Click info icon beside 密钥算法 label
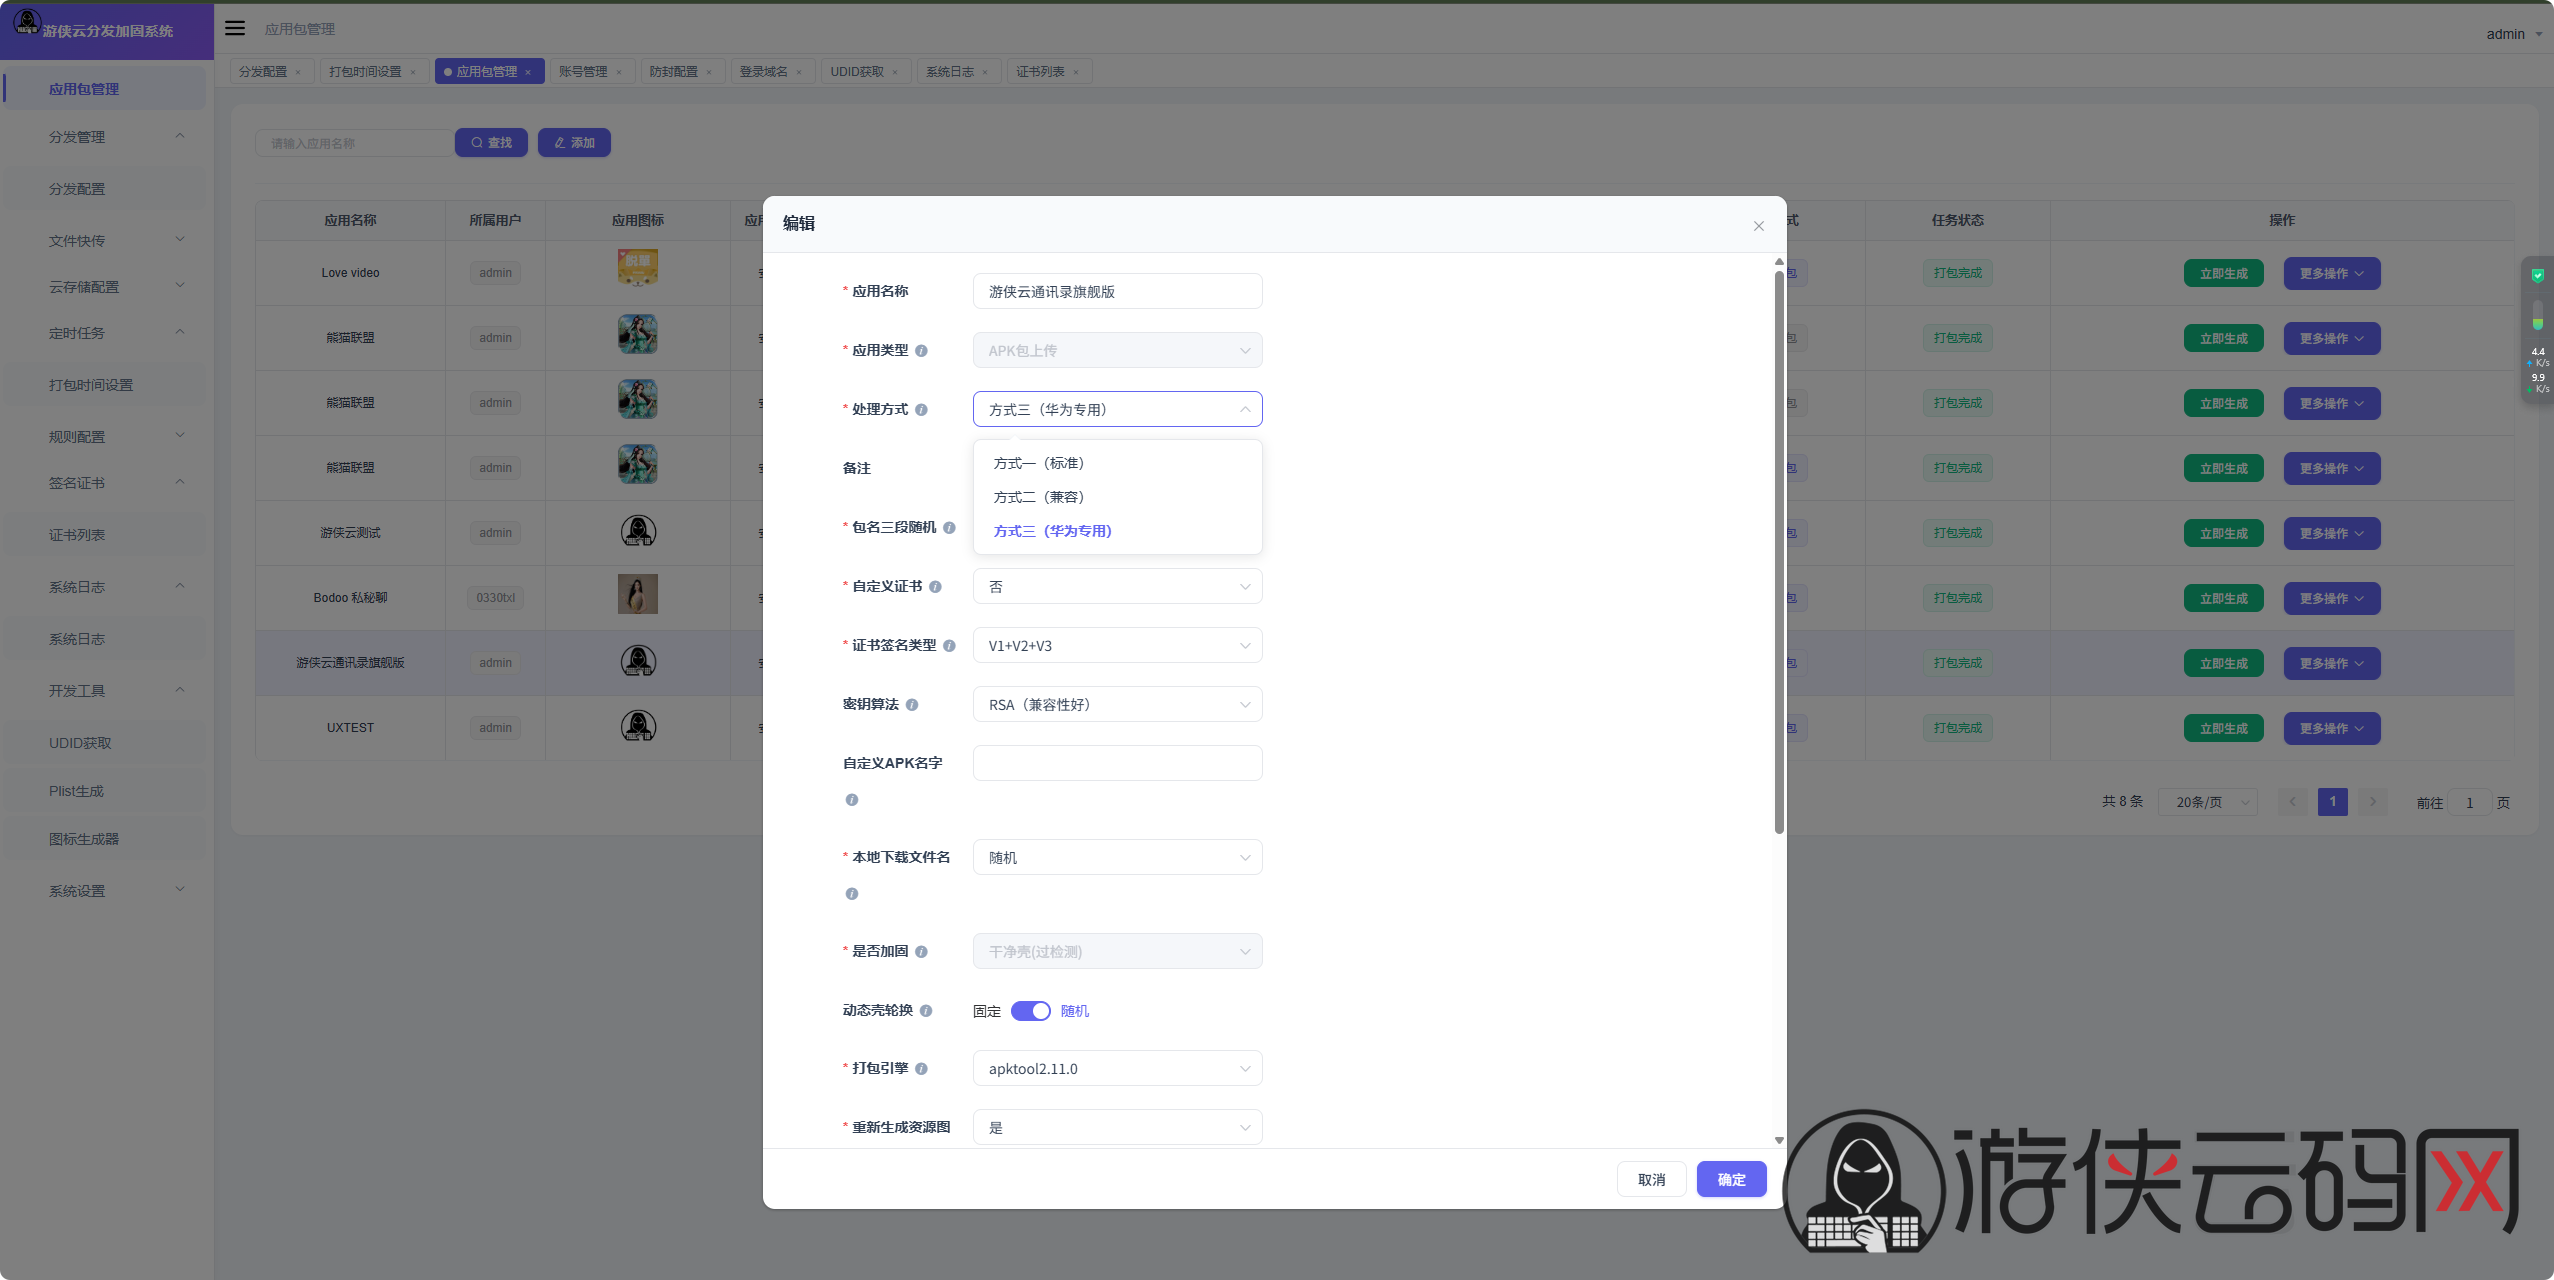This screenshot has width=2554, height=1280. (912, 705)
